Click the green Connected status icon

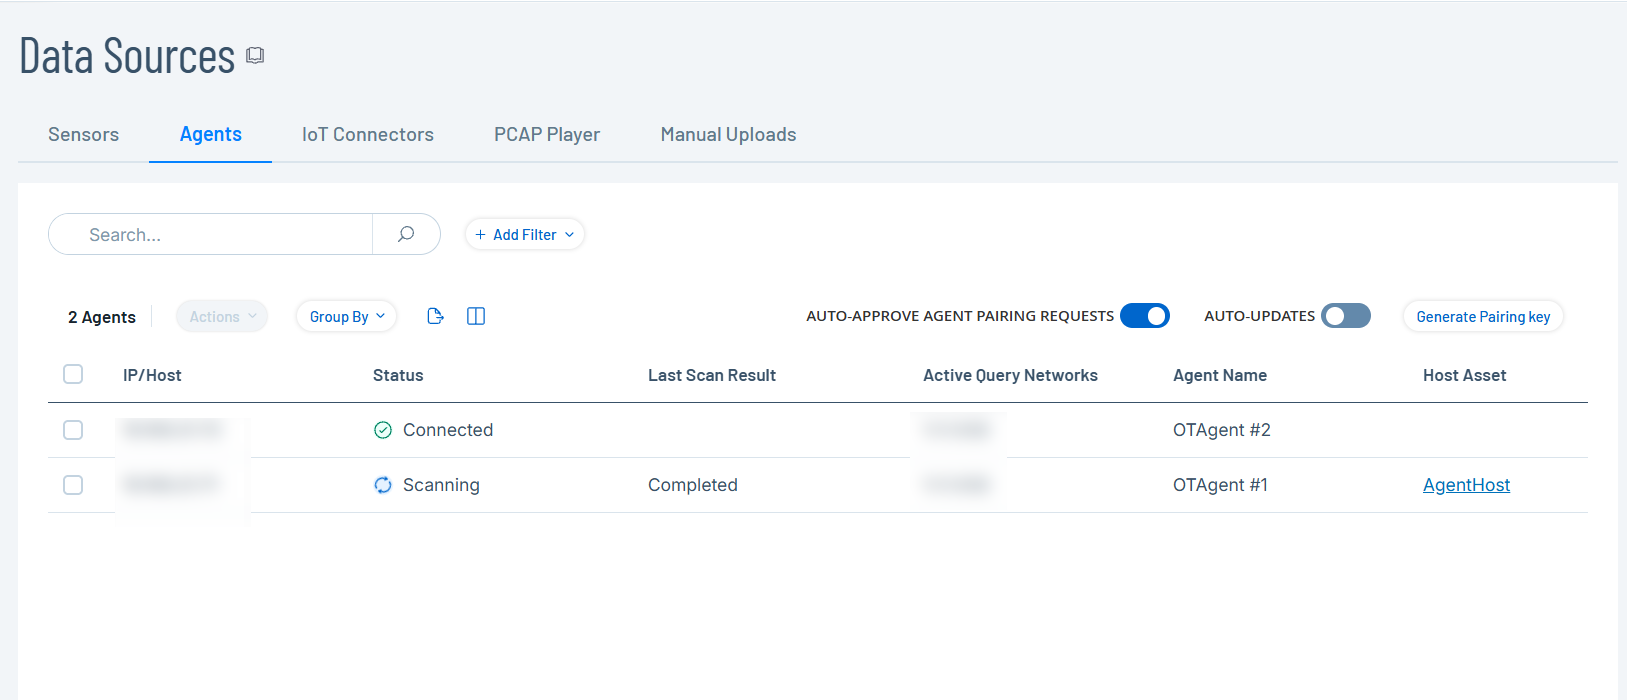click(383, 430)
